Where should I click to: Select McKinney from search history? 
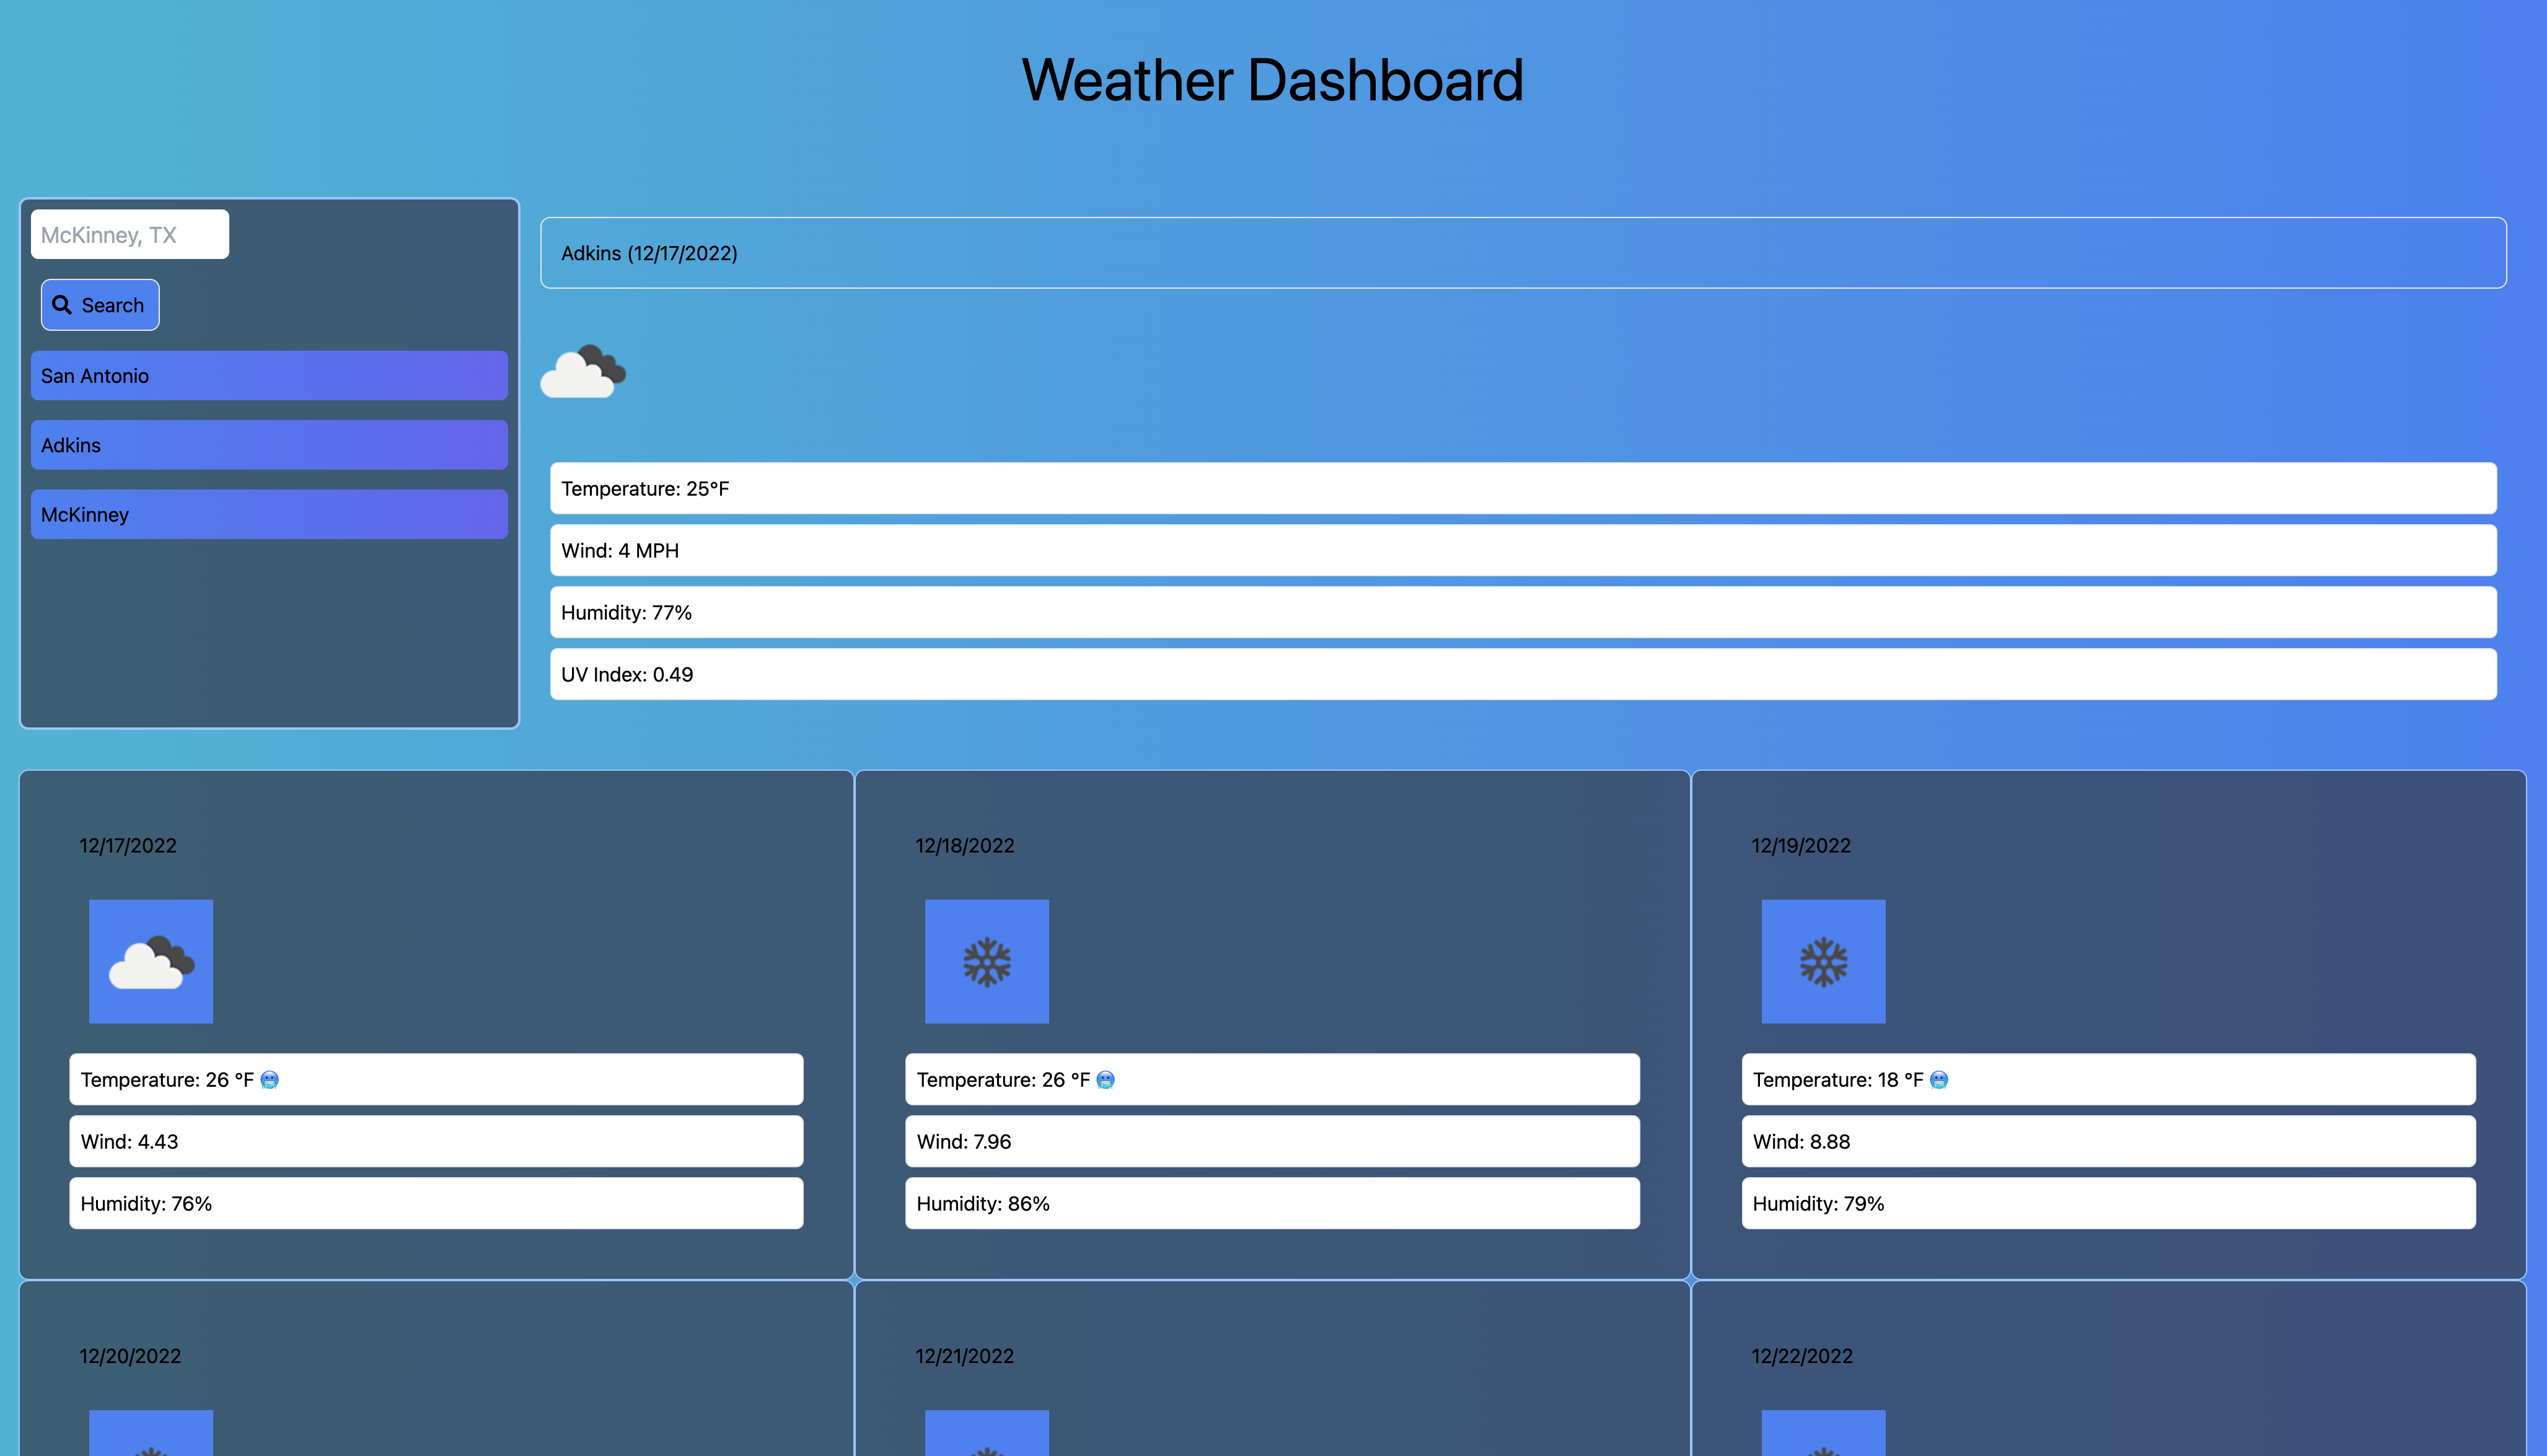269,514
